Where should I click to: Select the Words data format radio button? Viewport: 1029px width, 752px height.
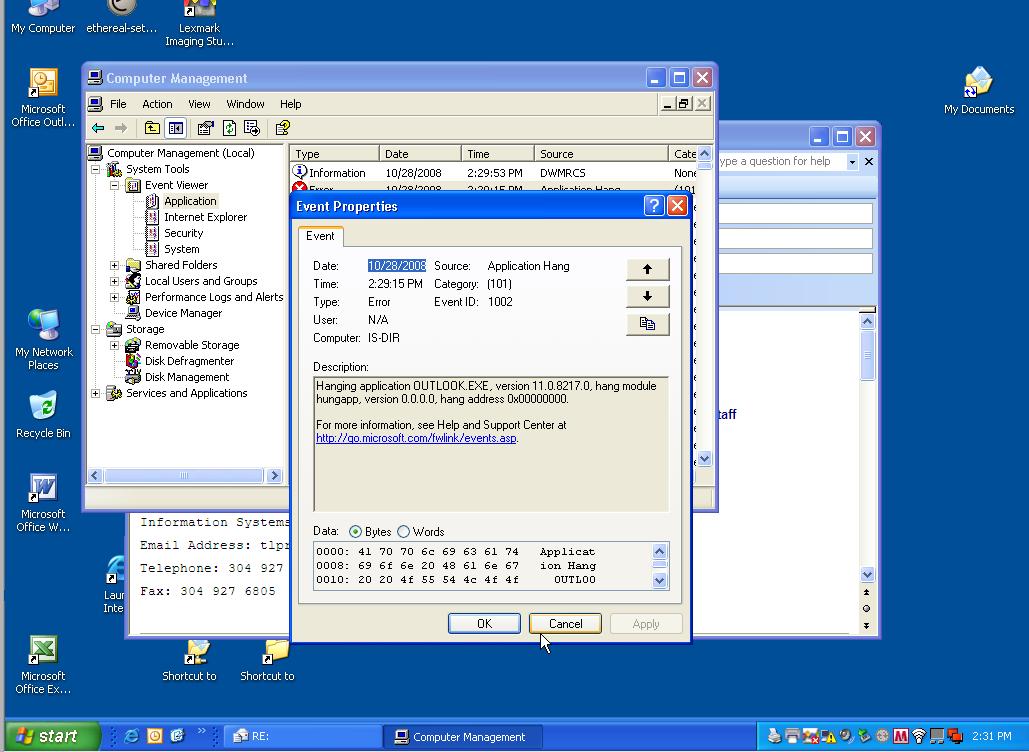(404, 532)
